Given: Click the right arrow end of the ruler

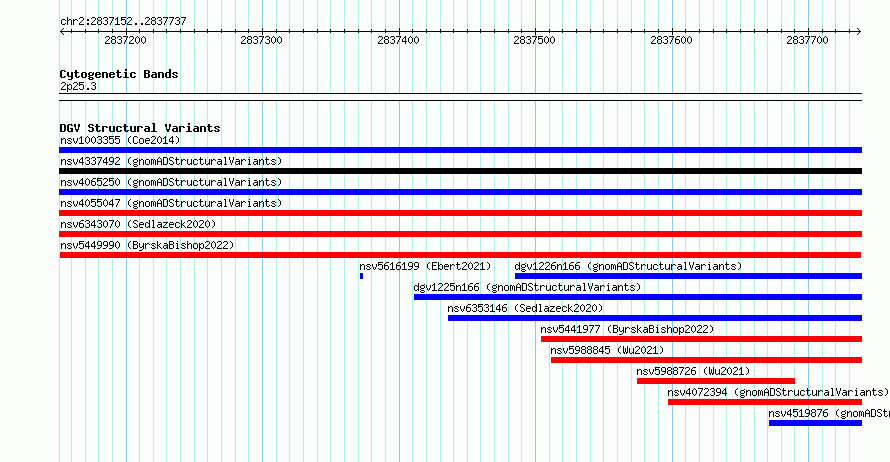Looking at the screenshot, I should (x=859, y=32).
